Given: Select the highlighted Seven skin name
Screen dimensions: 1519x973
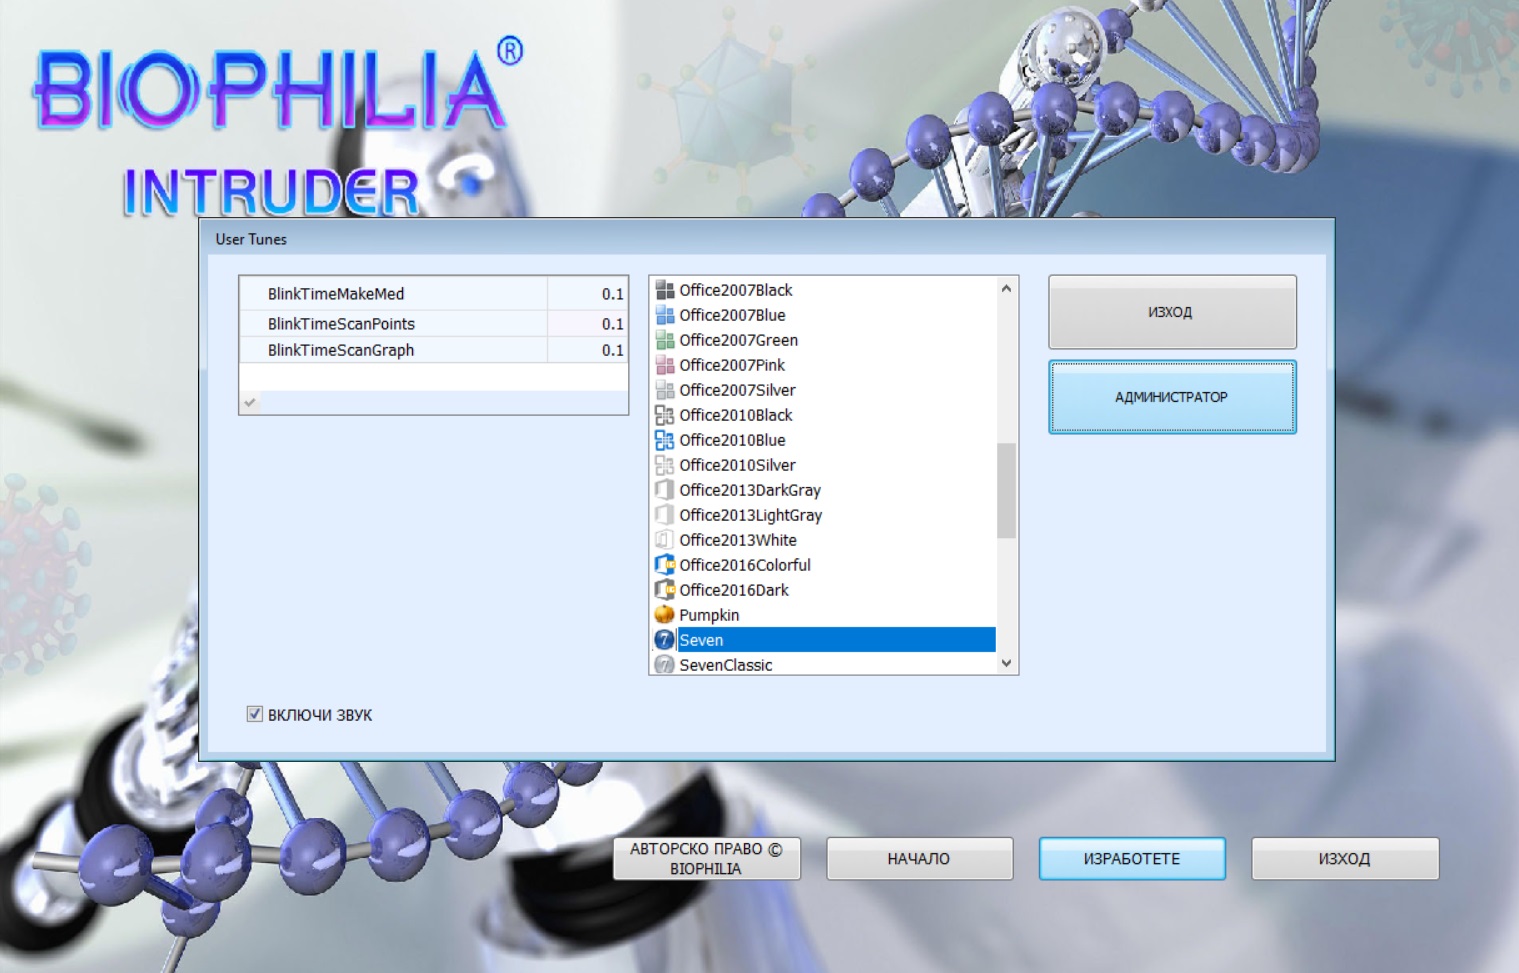Looking at the screenshot, I should click(701, 640).
